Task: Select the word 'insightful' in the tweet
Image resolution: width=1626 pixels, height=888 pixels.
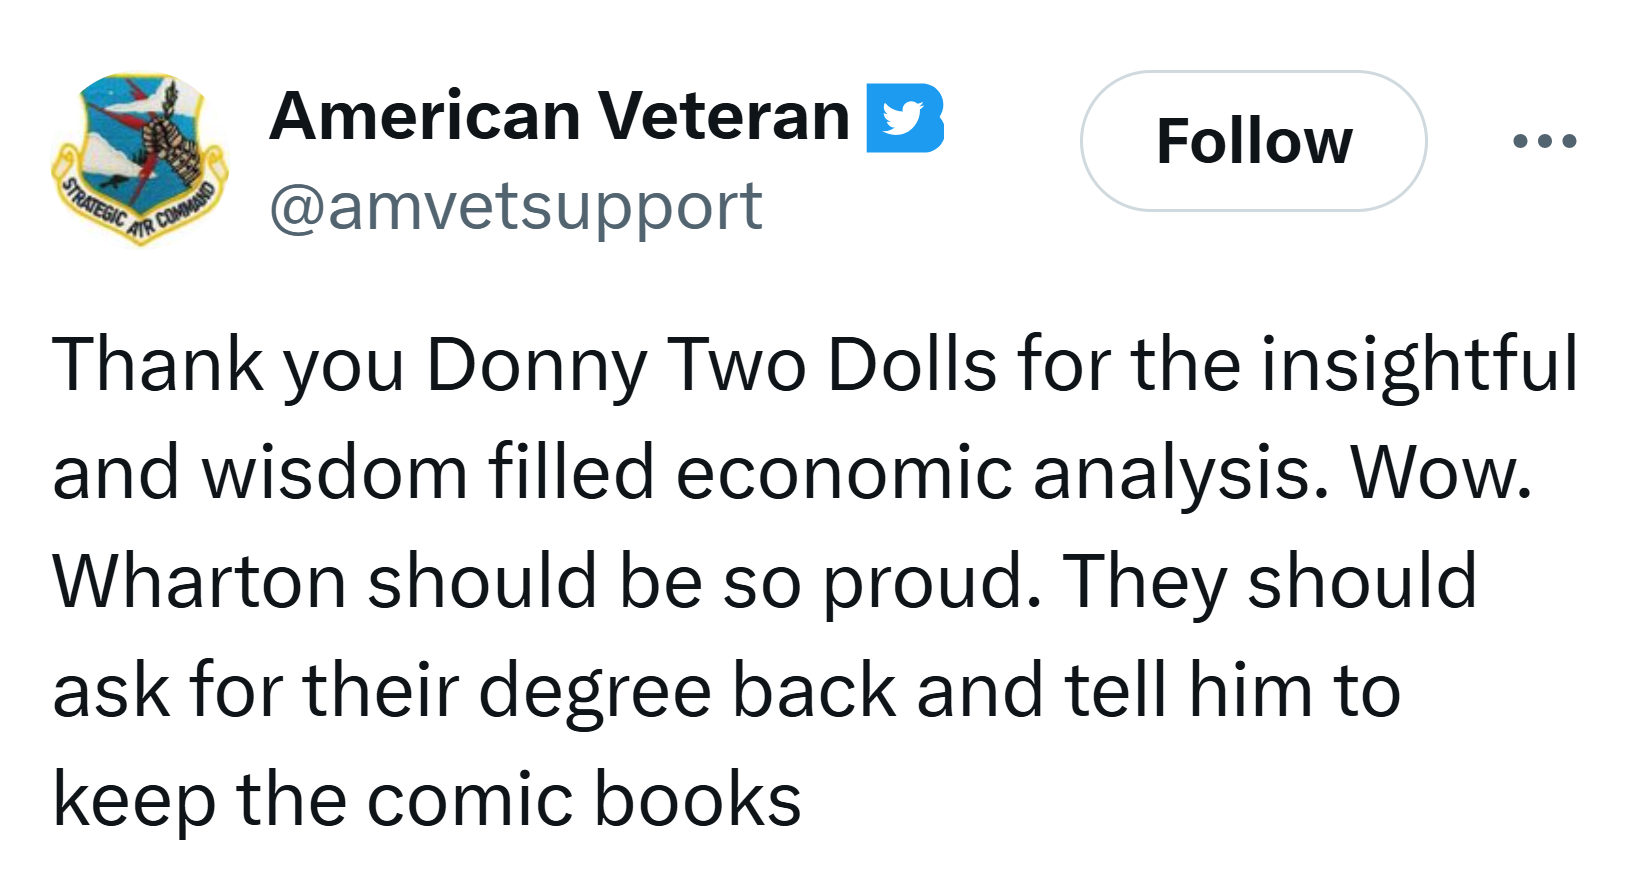Action: [x=1419, y=363]
